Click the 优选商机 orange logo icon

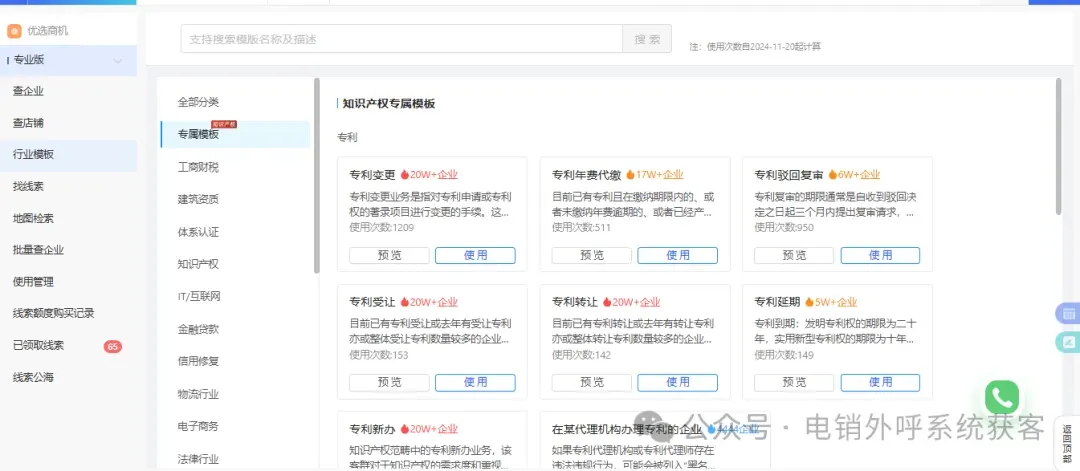[x=14, y=31]
